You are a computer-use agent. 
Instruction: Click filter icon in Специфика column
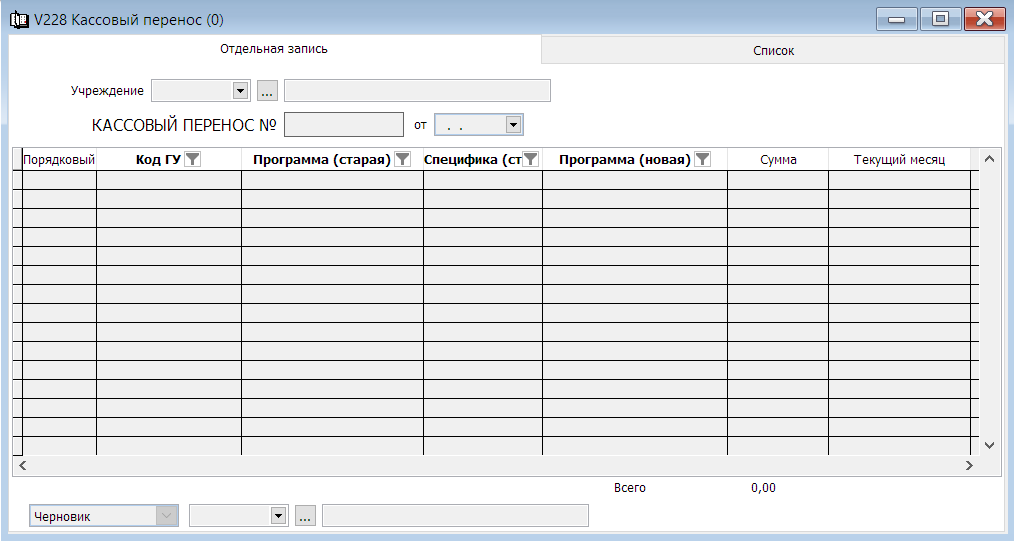coord(531,159)
